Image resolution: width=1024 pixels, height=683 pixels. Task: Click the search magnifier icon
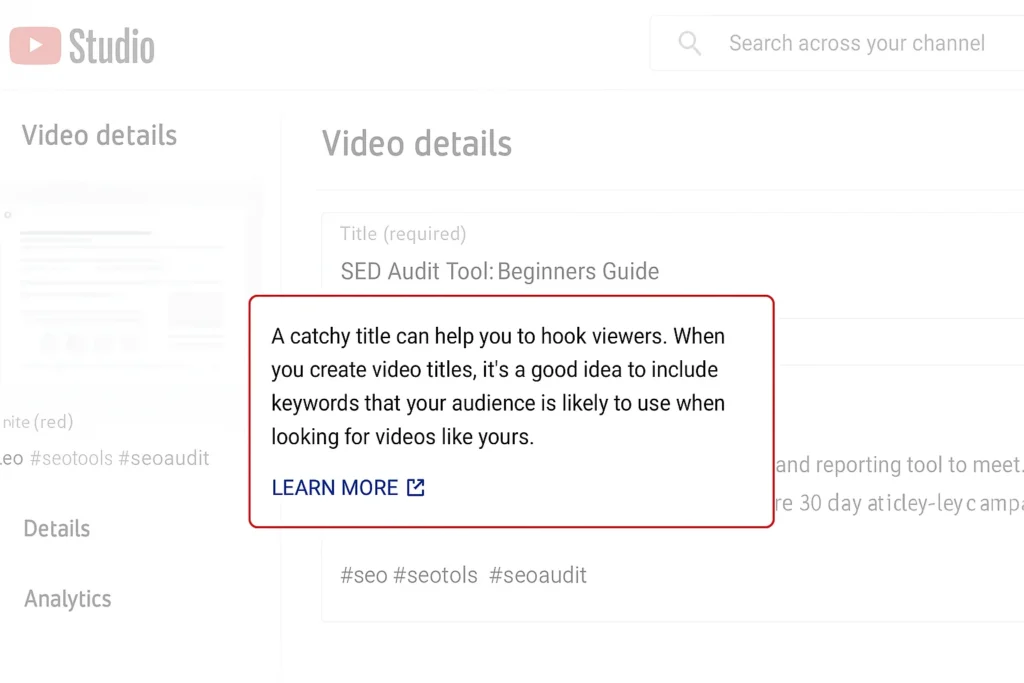click(x=690, y=44)
